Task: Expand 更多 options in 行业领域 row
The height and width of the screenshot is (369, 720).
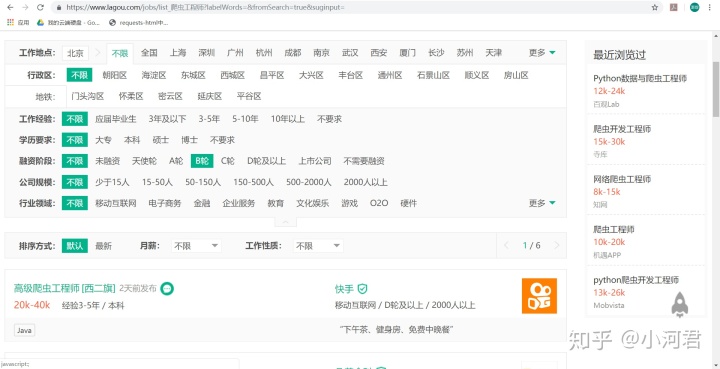Action: (x=542, y=203)
